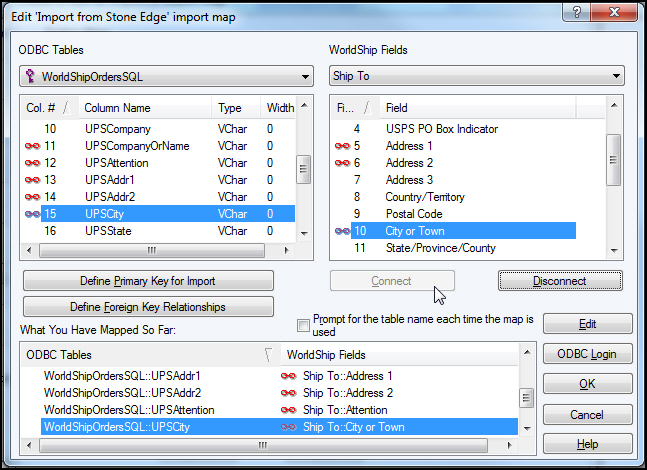Click link icon beside UPSAddr2 row
Viewport: 647px width, 470px height.
point(32,197)
